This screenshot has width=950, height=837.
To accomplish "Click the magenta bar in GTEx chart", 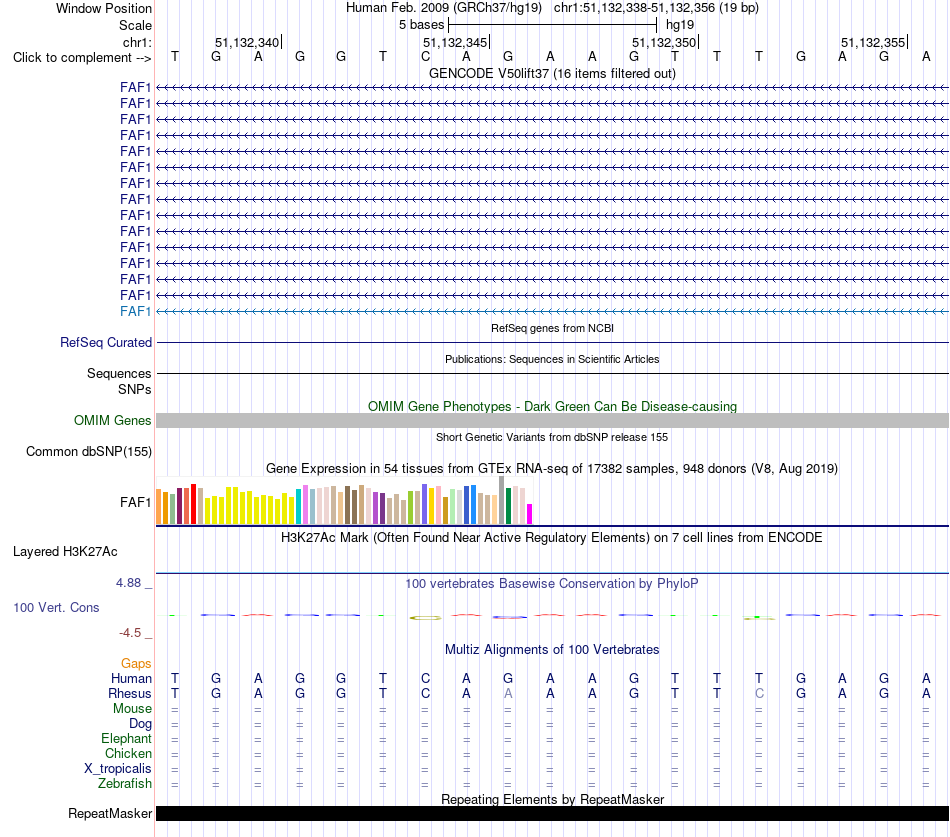I will (530, 514).
